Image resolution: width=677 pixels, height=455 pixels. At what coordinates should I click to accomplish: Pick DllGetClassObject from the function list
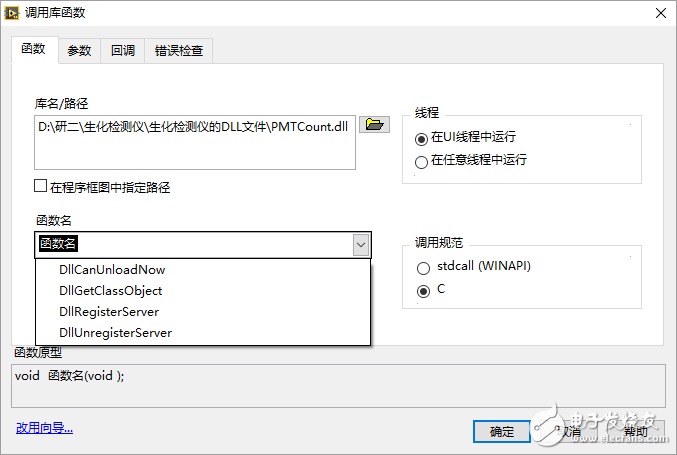(110, 291)
